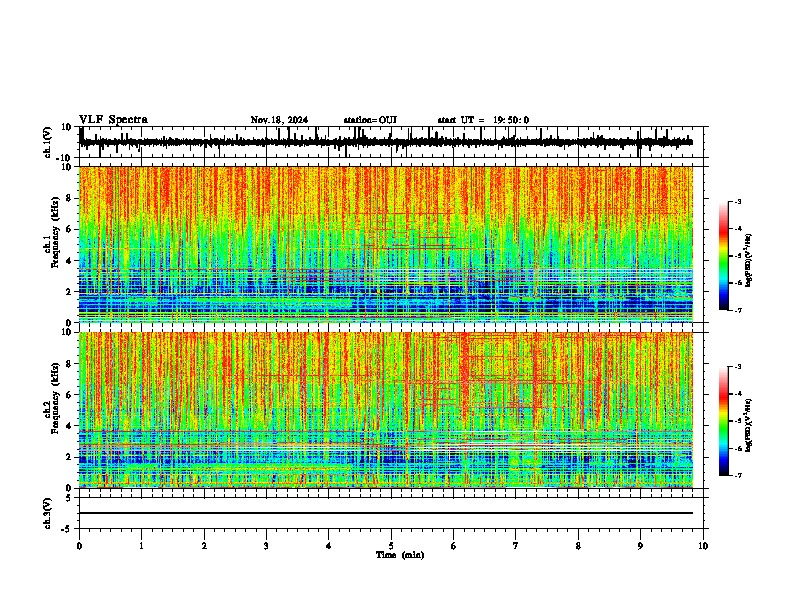Click the "-7" label on ch.2 color scale
Image resolution: width=792 pixels, height=612 pixels.
tap(738, 475)
